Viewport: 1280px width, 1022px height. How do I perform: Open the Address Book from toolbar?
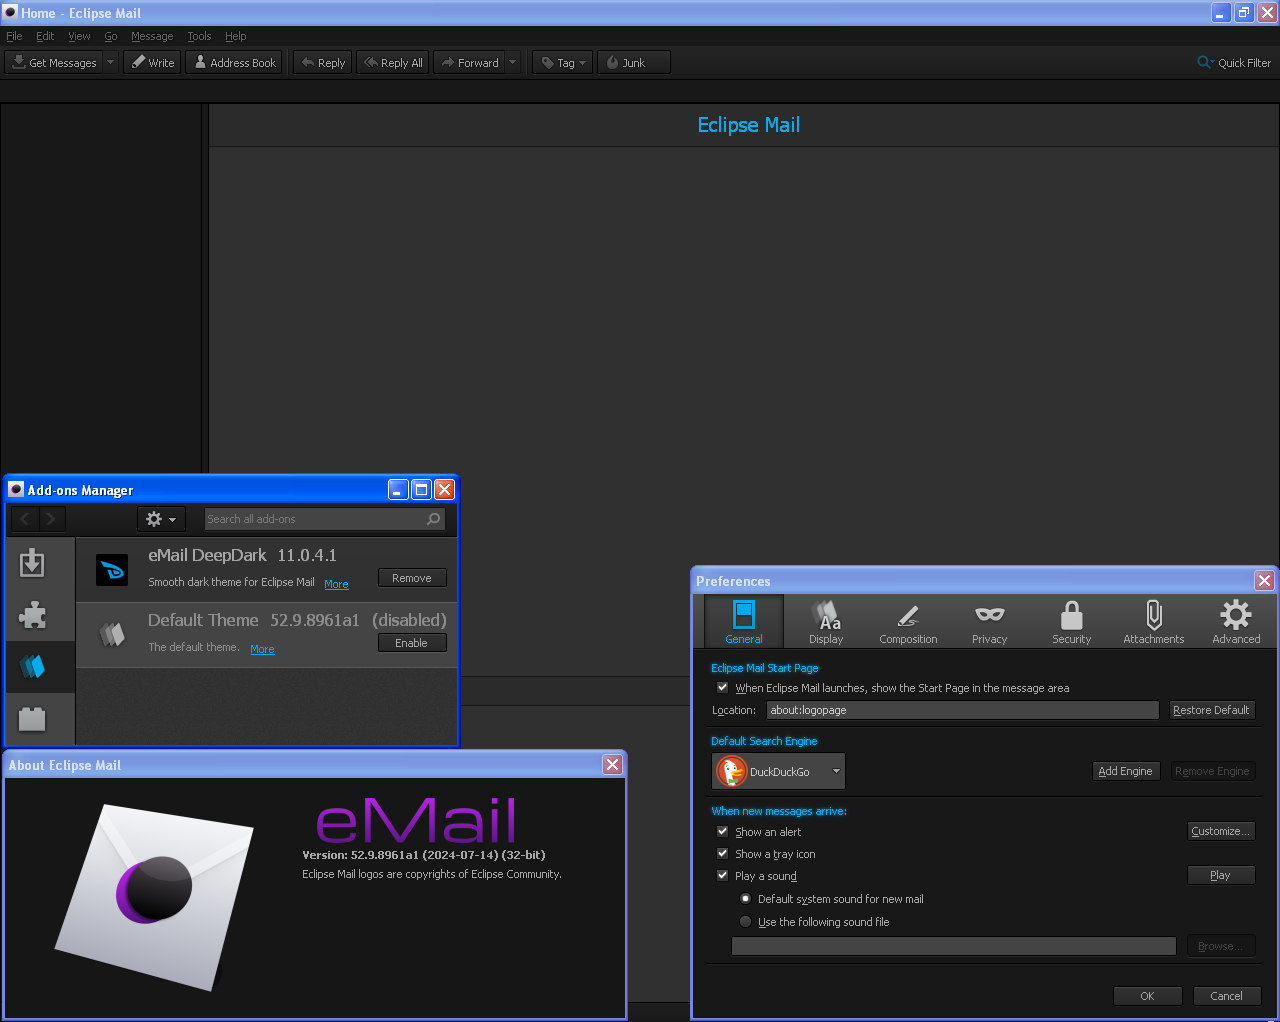click(235, 62)
